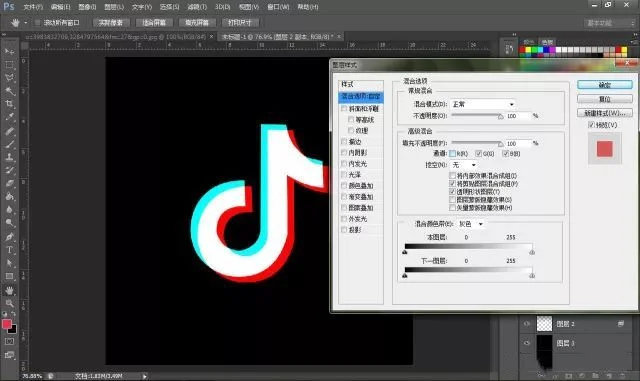The image size is (640, 381).
Task: Uncheck the B channel checkbox
Action: (506, 154)
